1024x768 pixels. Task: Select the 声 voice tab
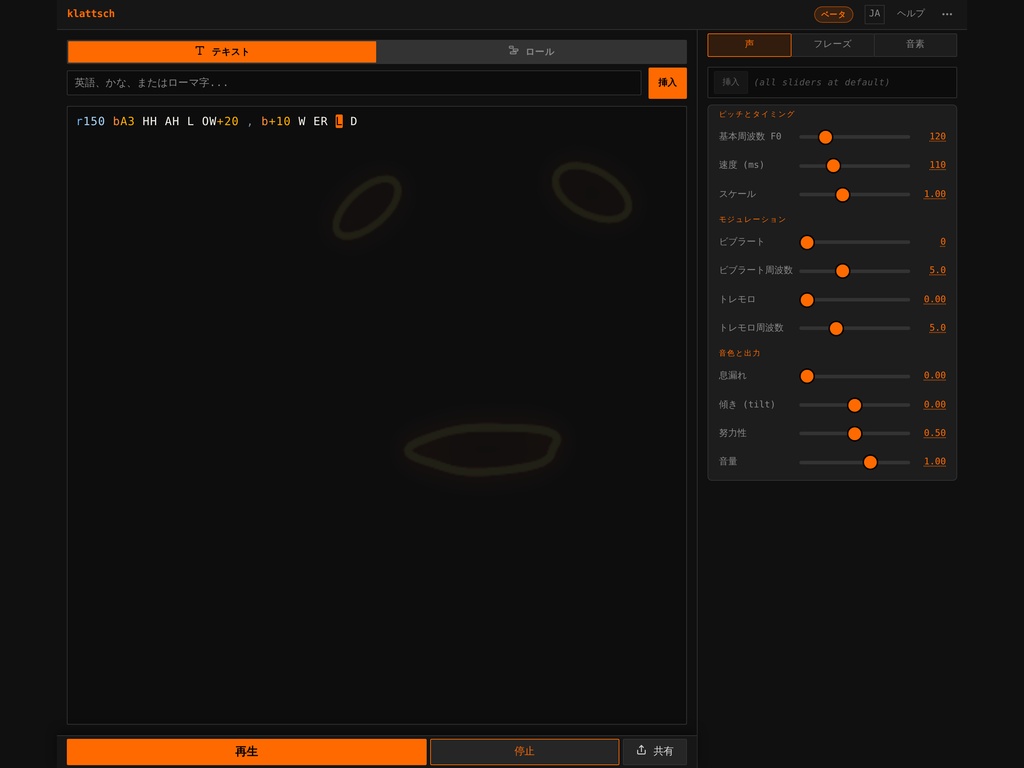[x=749, y=44]
